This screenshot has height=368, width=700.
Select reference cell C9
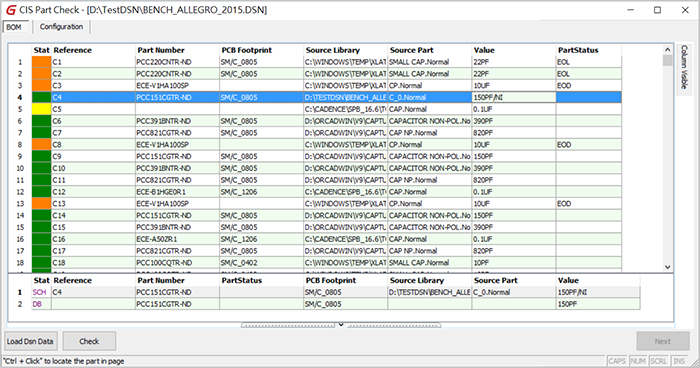point(93,157)
